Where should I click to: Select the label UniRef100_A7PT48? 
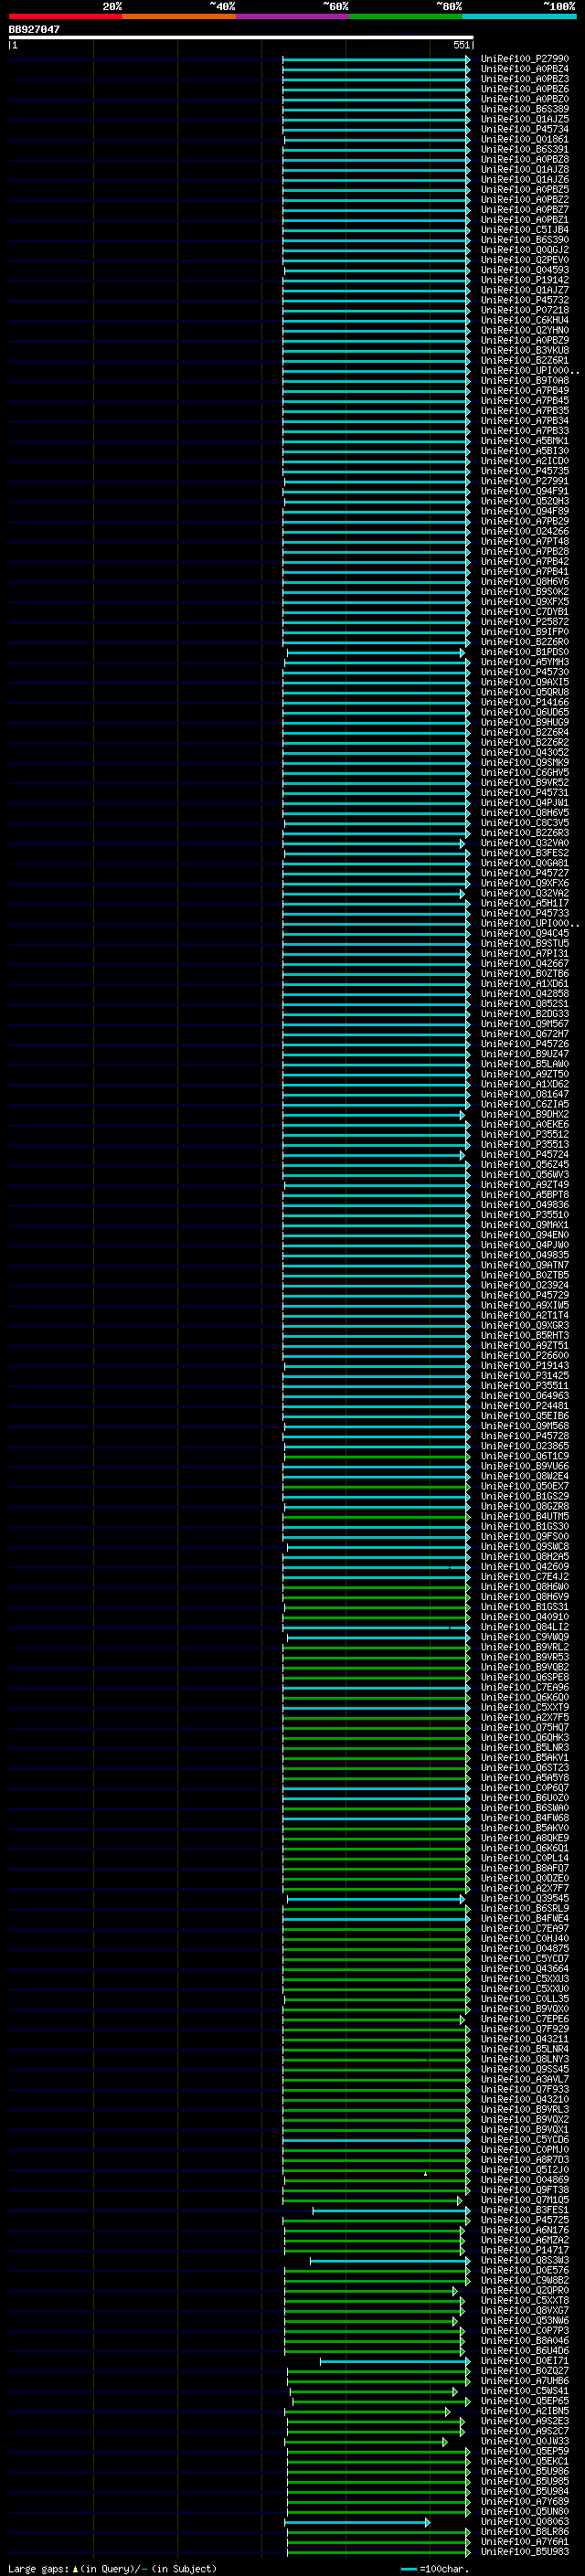(525, 541)
